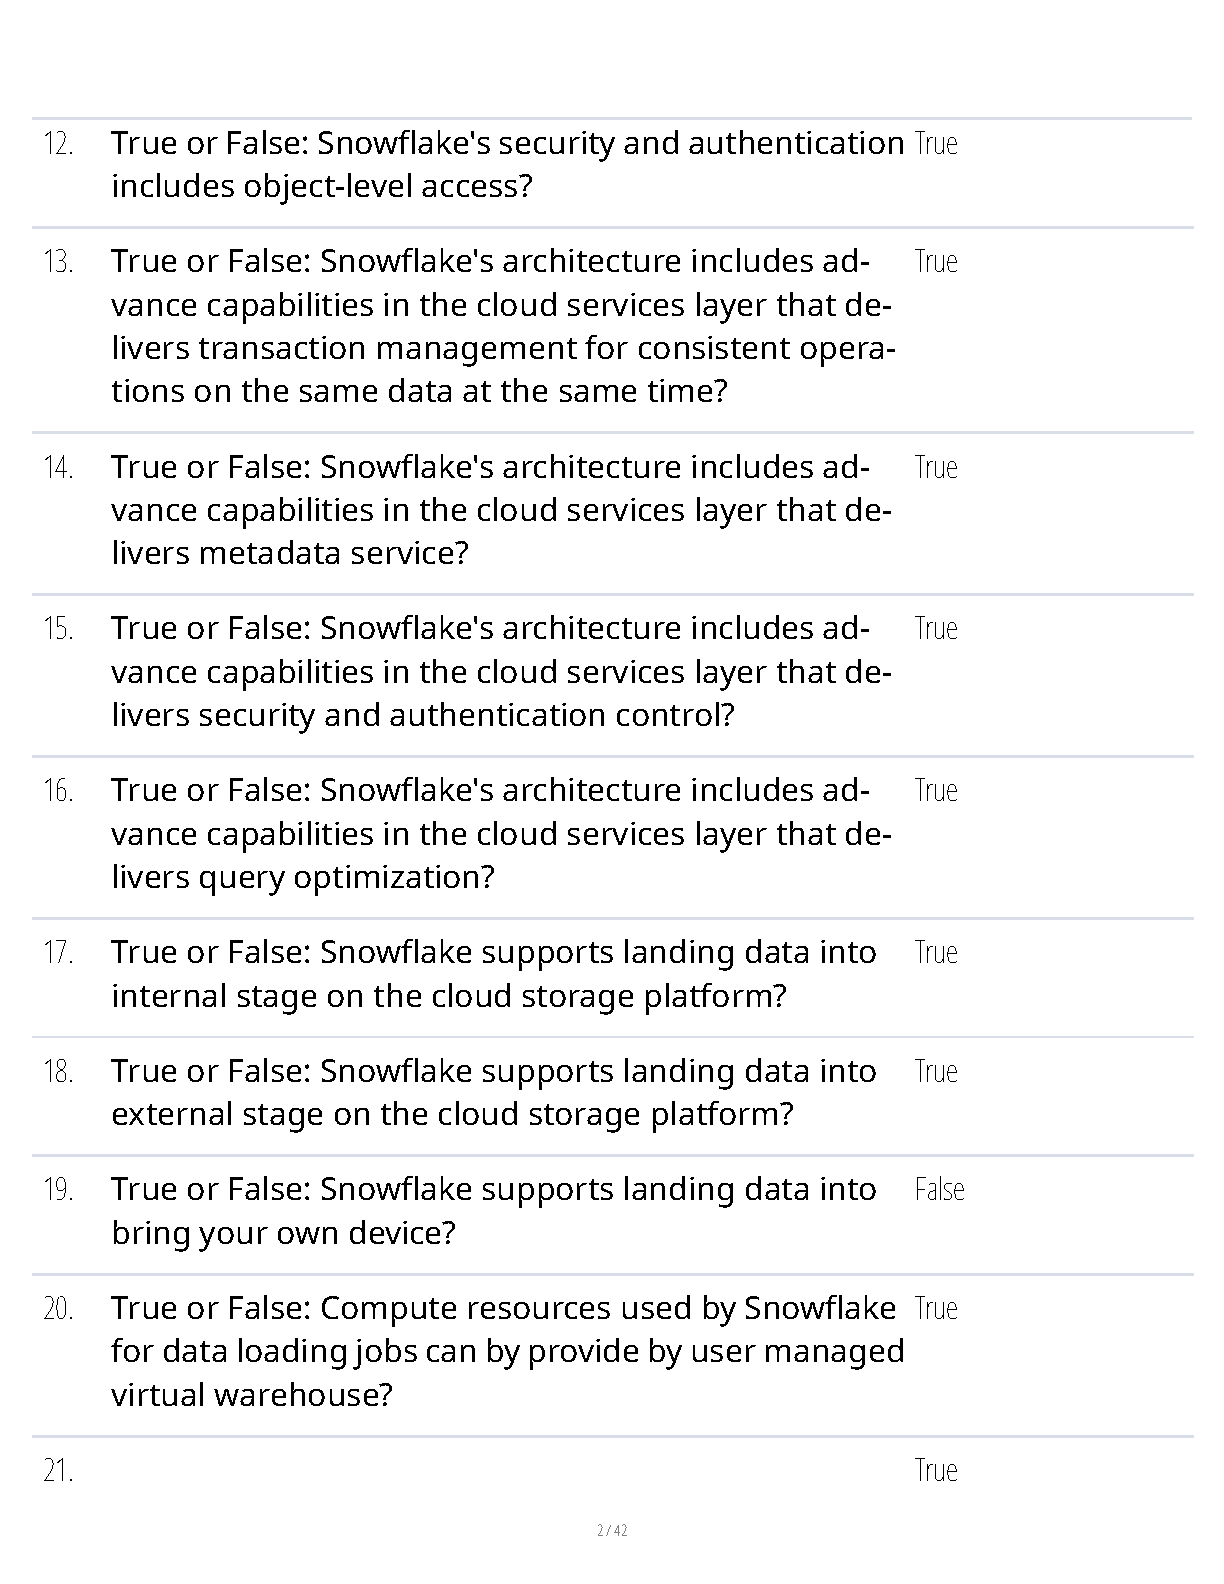The image size is (1224, 1584).
Task: Select question 15 about security and authentication control
Action: point(501,672)
